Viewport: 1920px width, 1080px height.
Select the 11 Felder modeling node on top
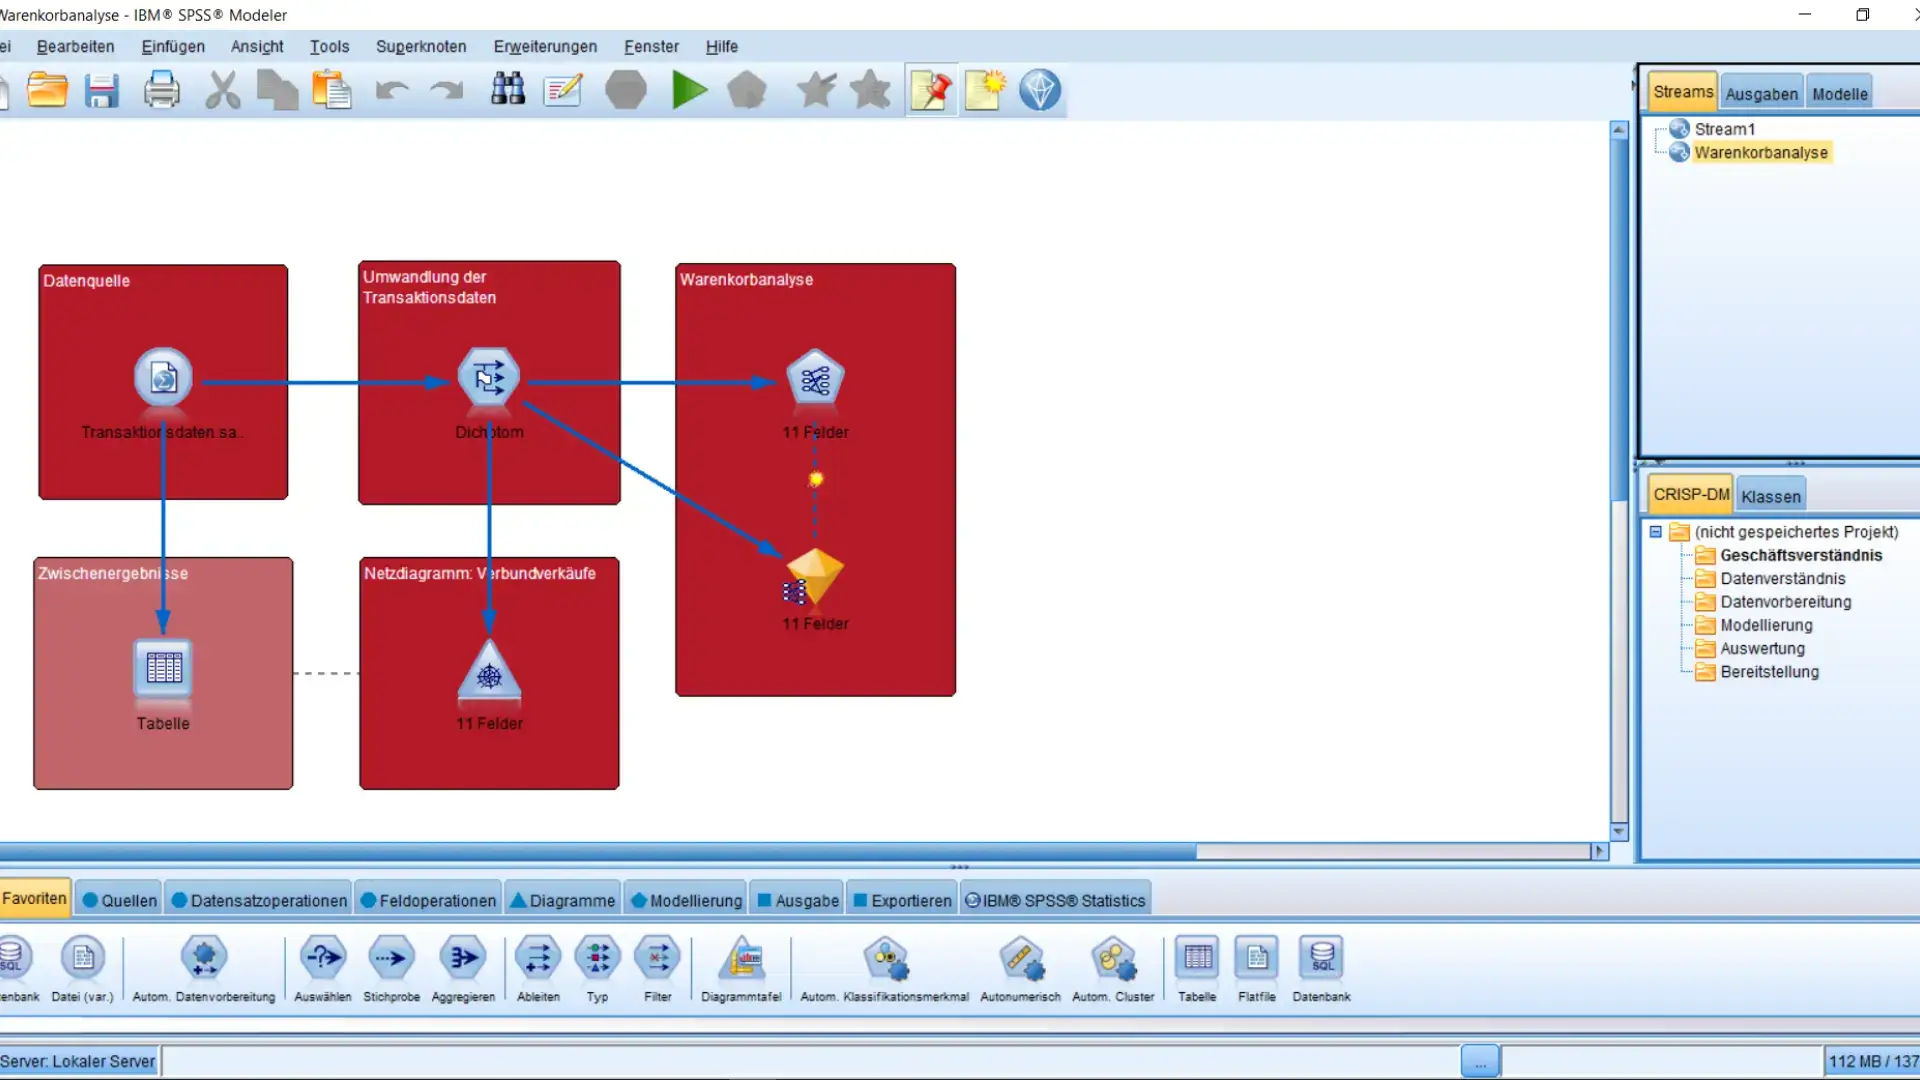815,379
